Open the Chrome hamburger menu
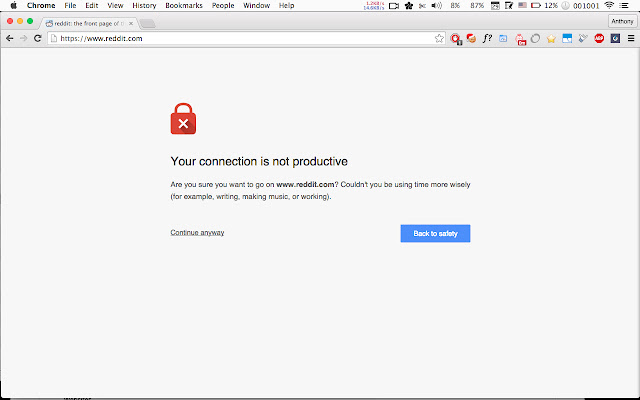 pyautogui.click(x=631, y=38)
